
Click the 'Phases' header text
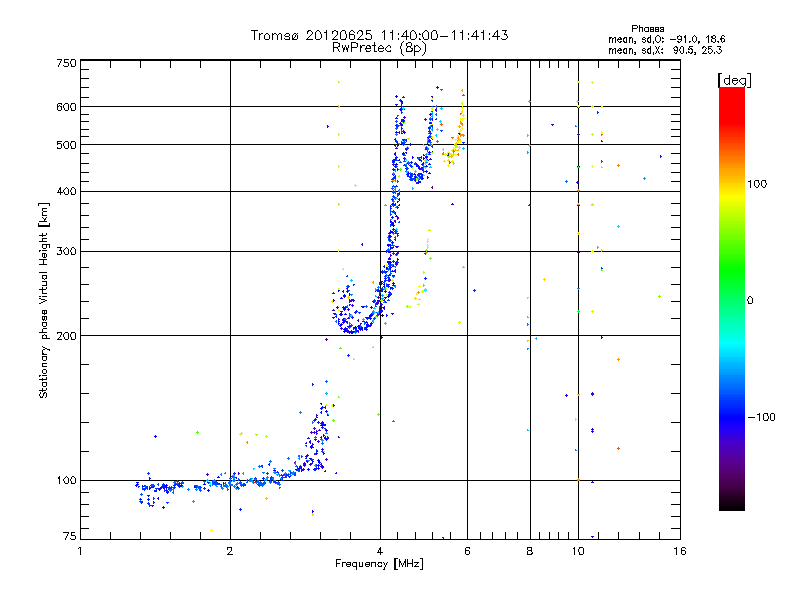pos(647,29)
